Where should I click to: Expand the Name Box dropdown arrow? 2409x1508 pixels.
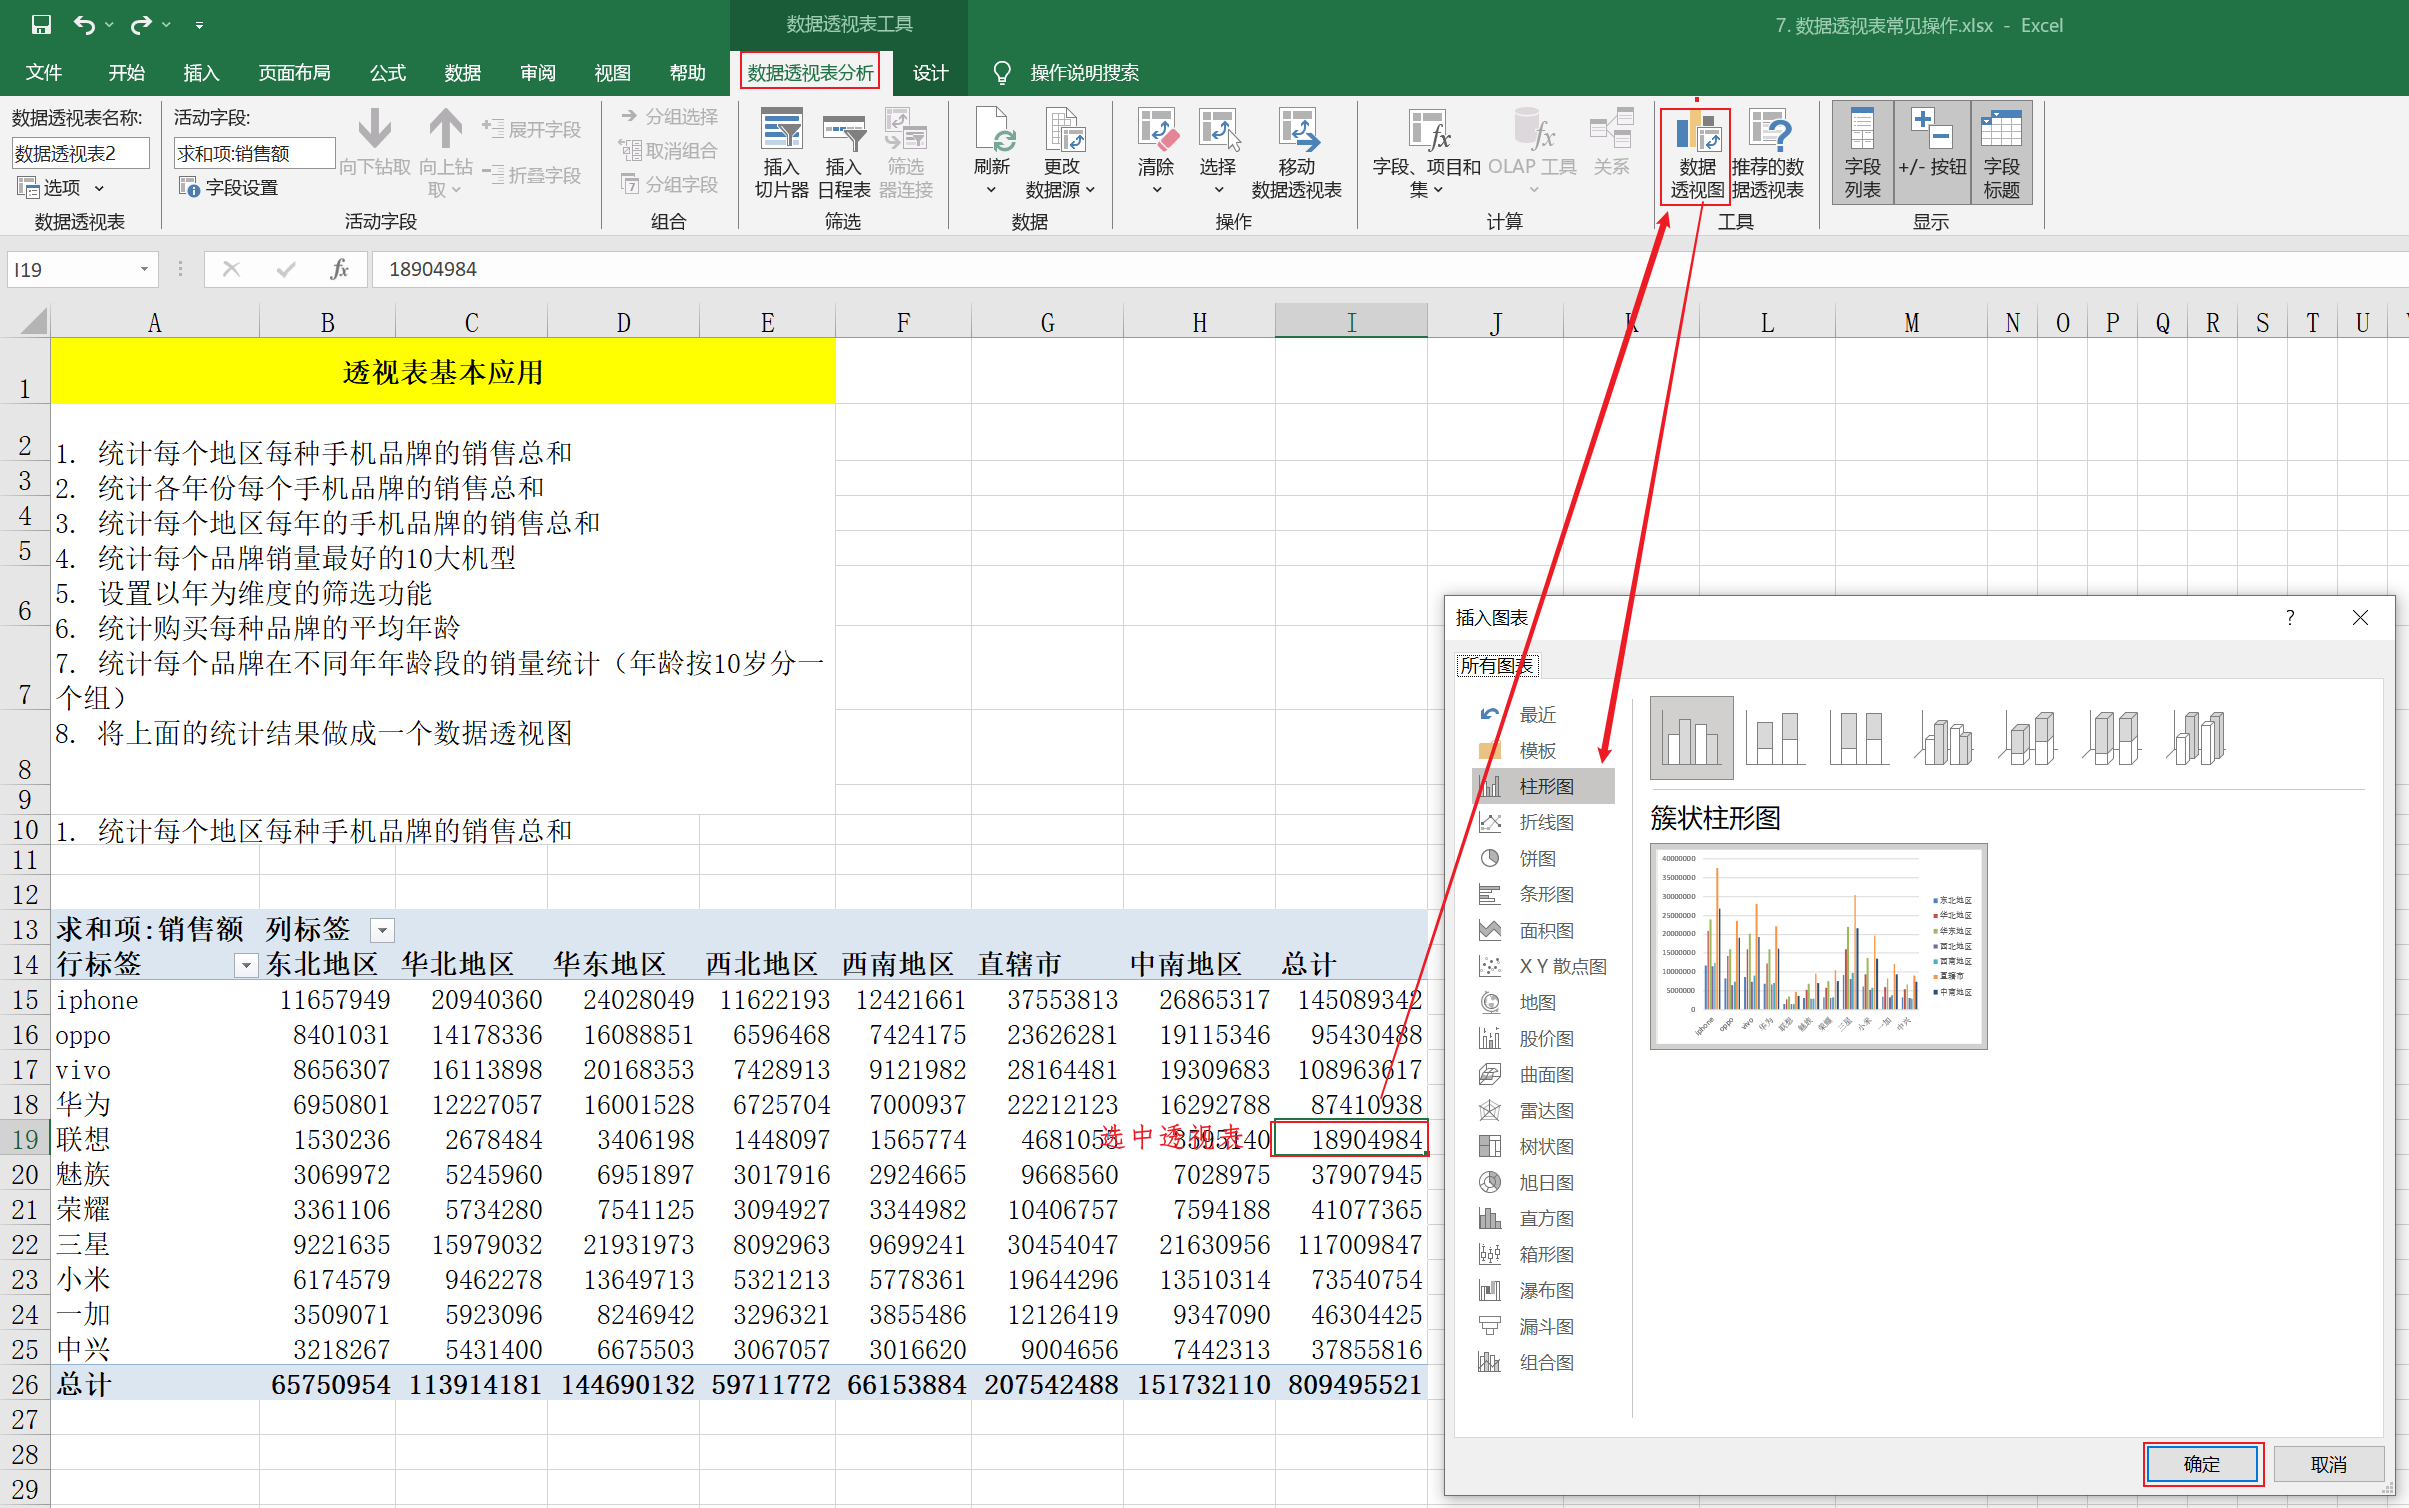pyautogui.click(x=144, y=269)
